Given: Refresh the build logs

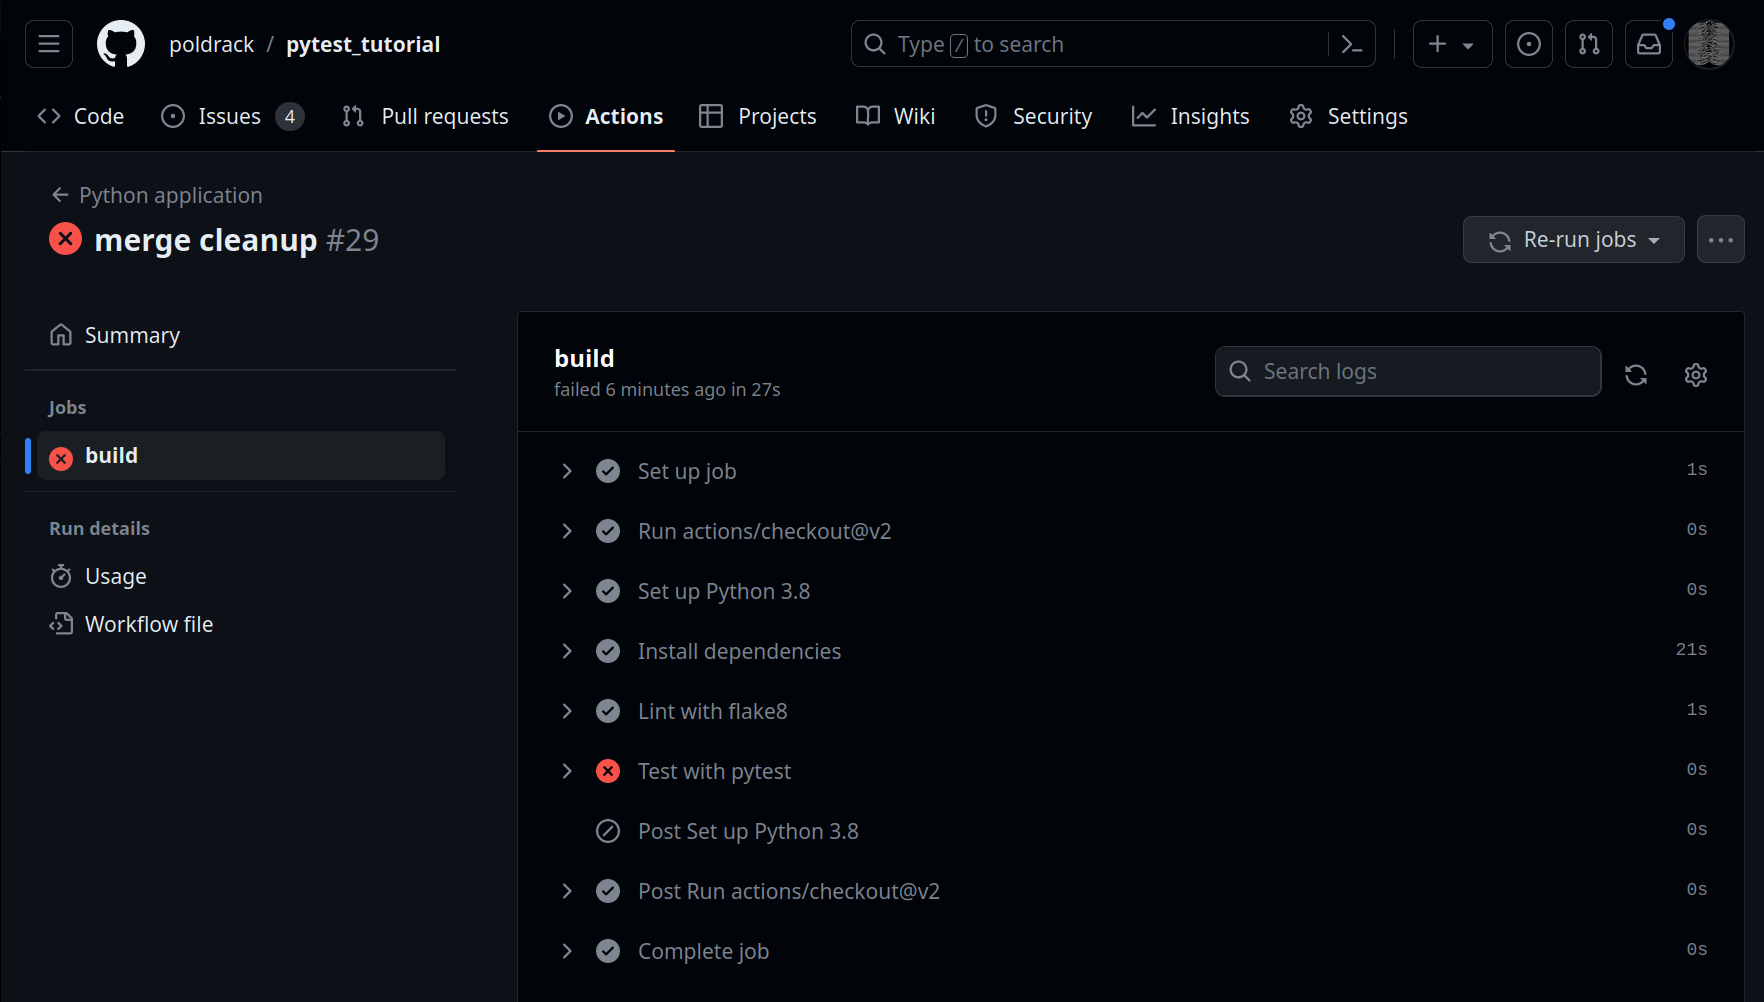Looking at the screenshot, I should click(x=1636, y=374).
